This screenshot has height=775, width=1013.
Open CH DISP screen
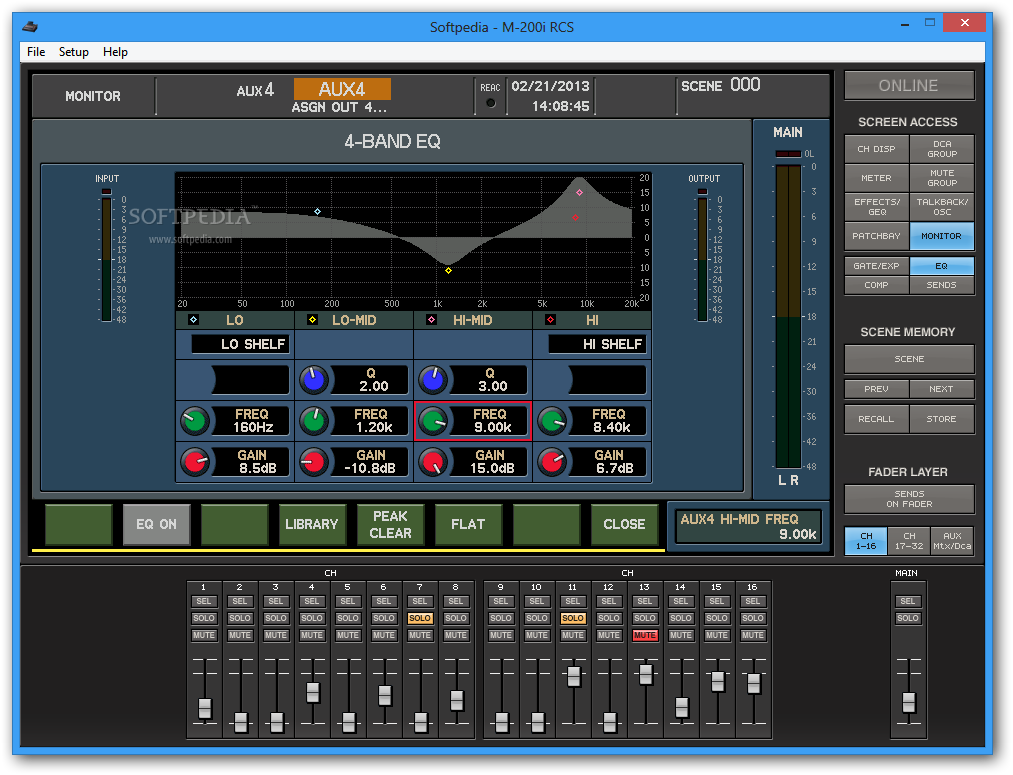(x=877, y=149)
